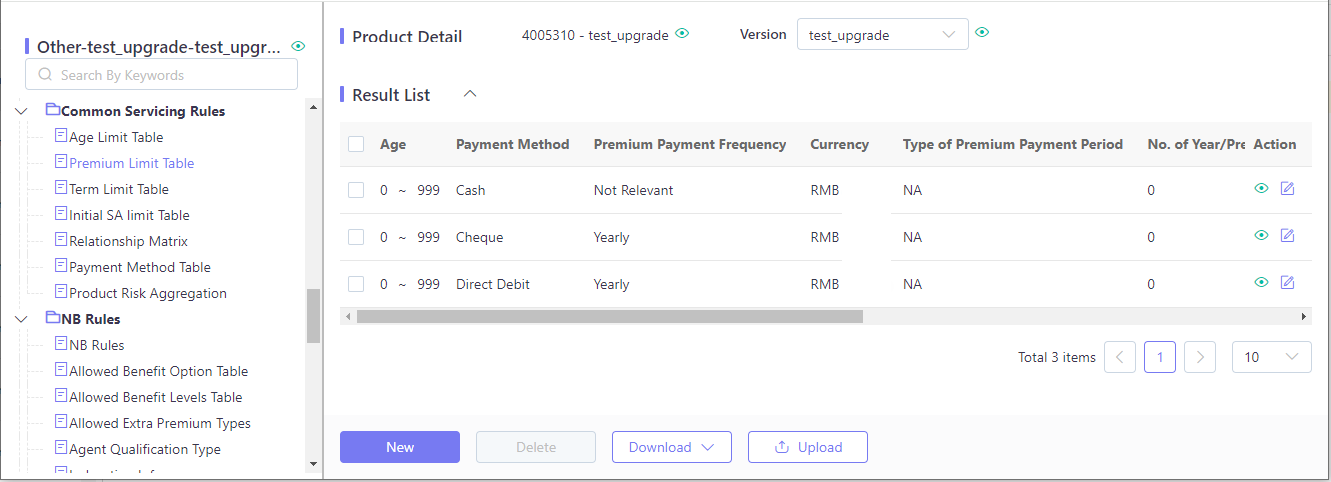Click the eye icon next to 4005310 - test_upgrade
1331x482 pixels.
(682, 33)
